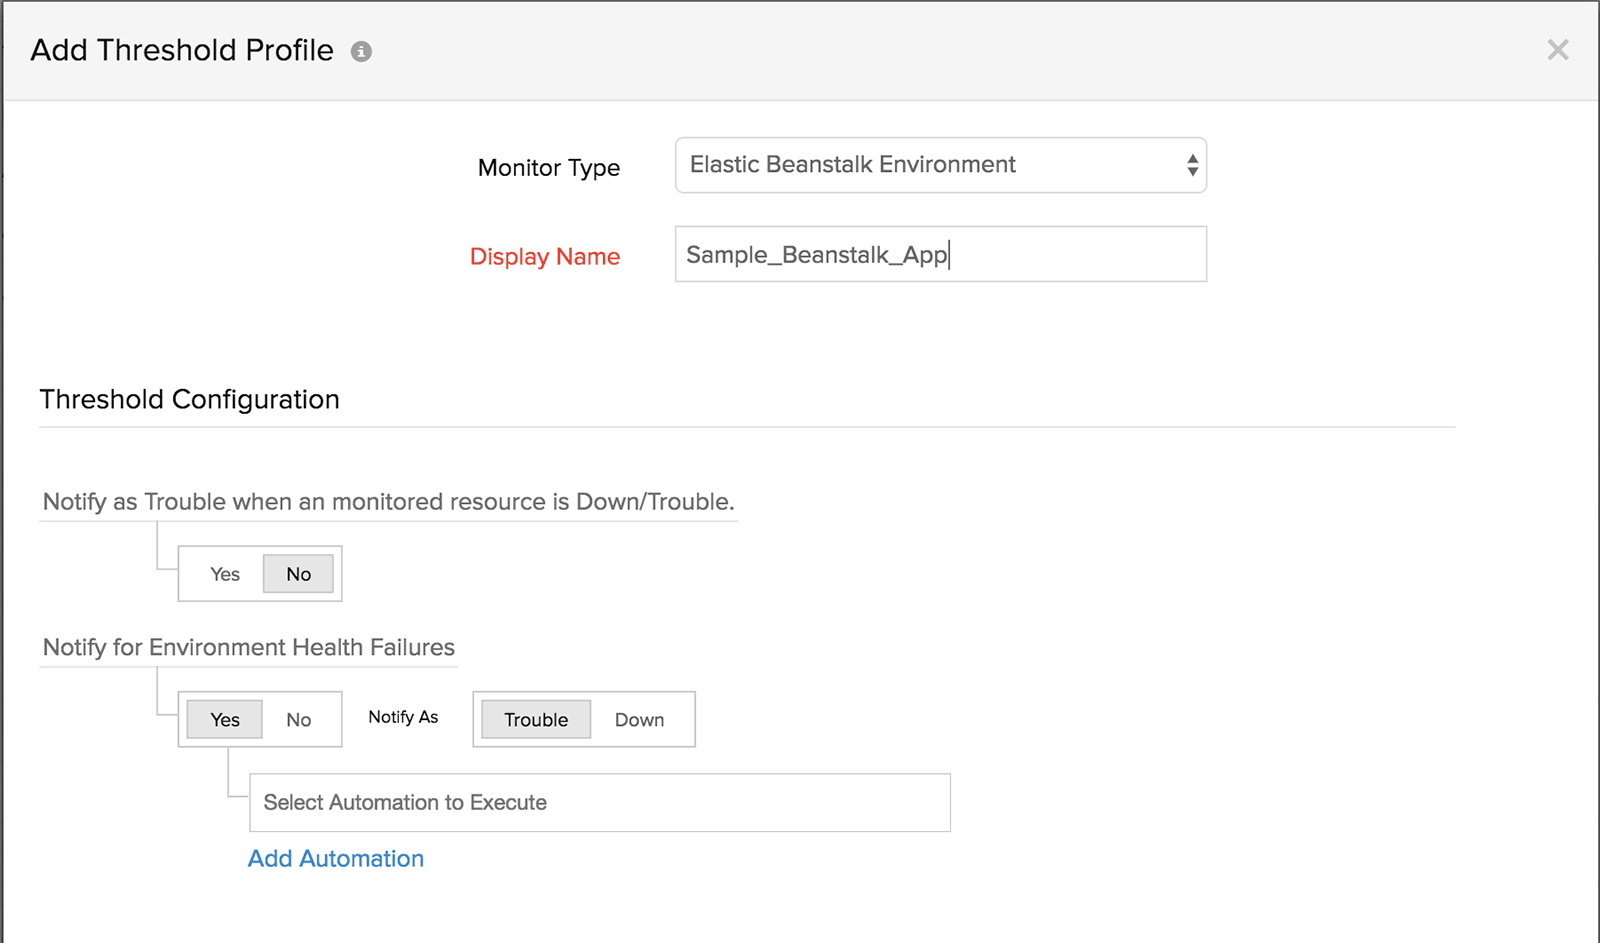Click the Add Threshold Profile title text
The image size is (1600, 943).
[182, 50]
